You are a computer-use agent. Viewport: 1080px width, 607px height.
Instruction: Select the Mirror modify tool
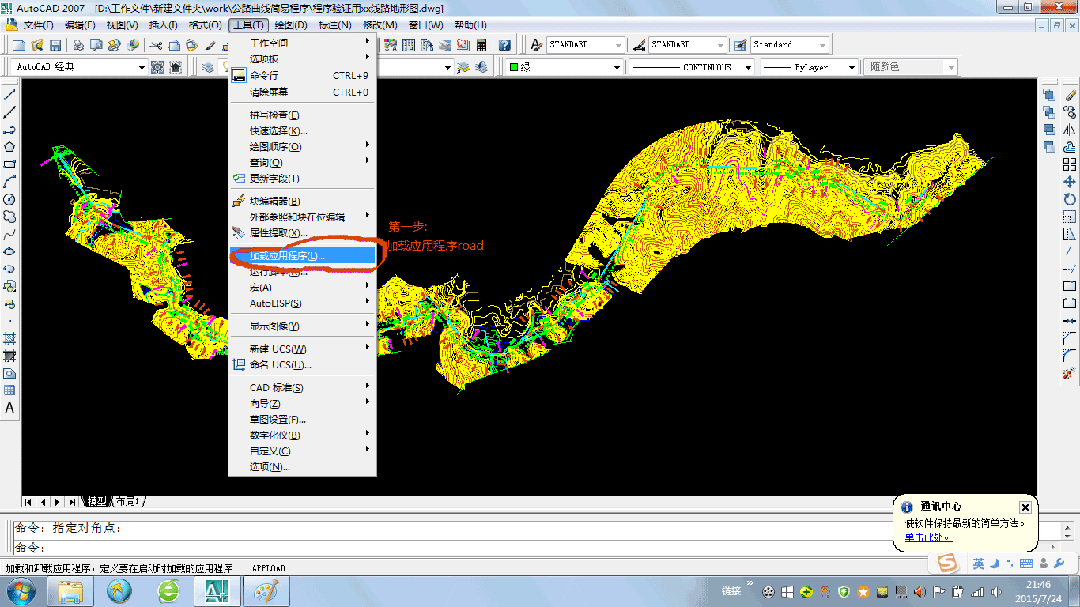(x=1070, y=130)
